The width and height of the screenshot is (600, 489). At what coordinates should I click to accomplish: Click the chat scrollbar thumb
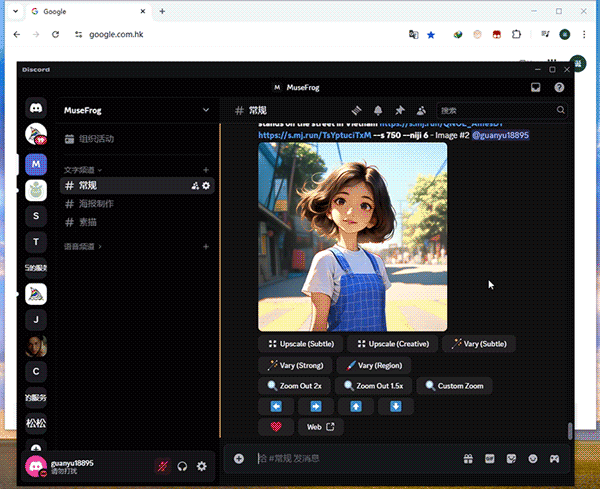pos(570,431)
